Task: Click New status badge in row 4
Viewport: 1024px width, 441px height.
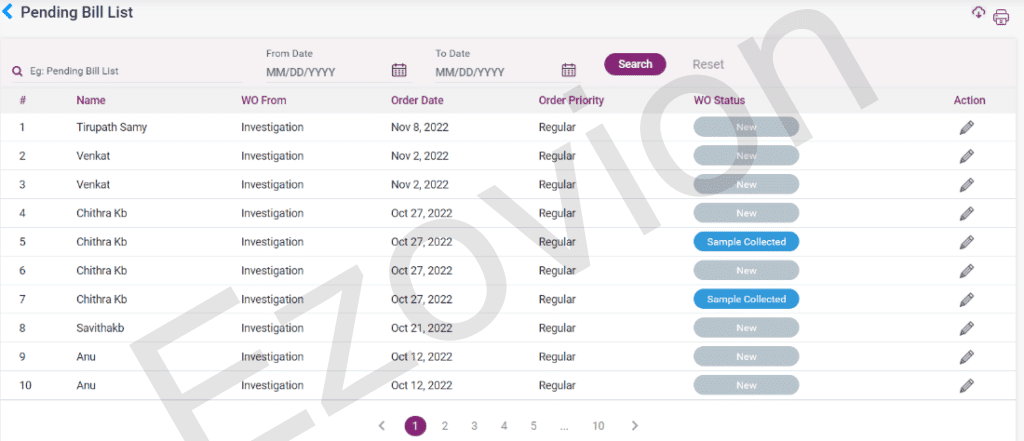Action: [x=746, y=213]
